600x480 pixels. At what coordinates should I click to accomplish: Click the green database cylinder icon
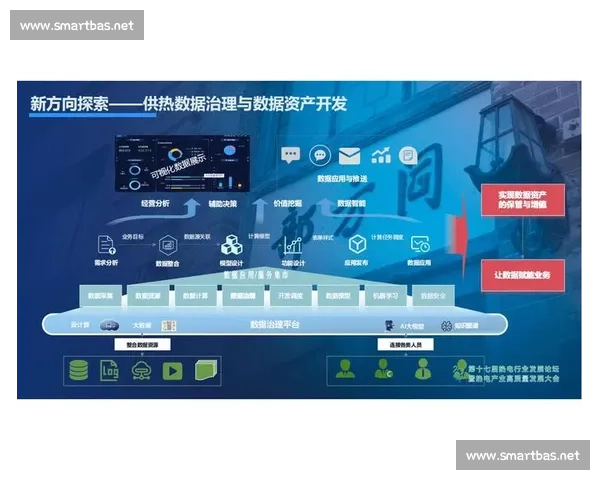point(79,370)
